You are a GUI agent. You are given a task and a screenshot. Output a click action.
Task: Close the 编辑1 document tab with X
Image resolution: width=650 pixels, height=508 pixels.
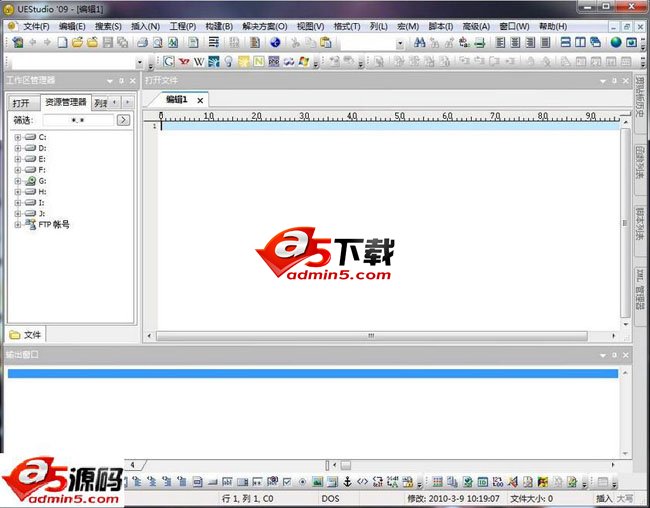(x=200, y=100)
